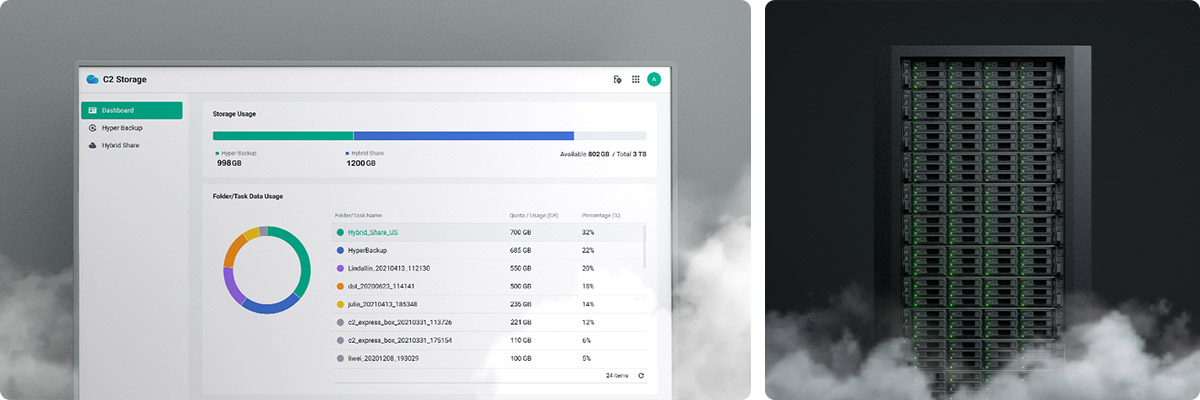
Task: Click the purple dot beside Lindallin_20210413_112130
Action: tap(340, 268)
